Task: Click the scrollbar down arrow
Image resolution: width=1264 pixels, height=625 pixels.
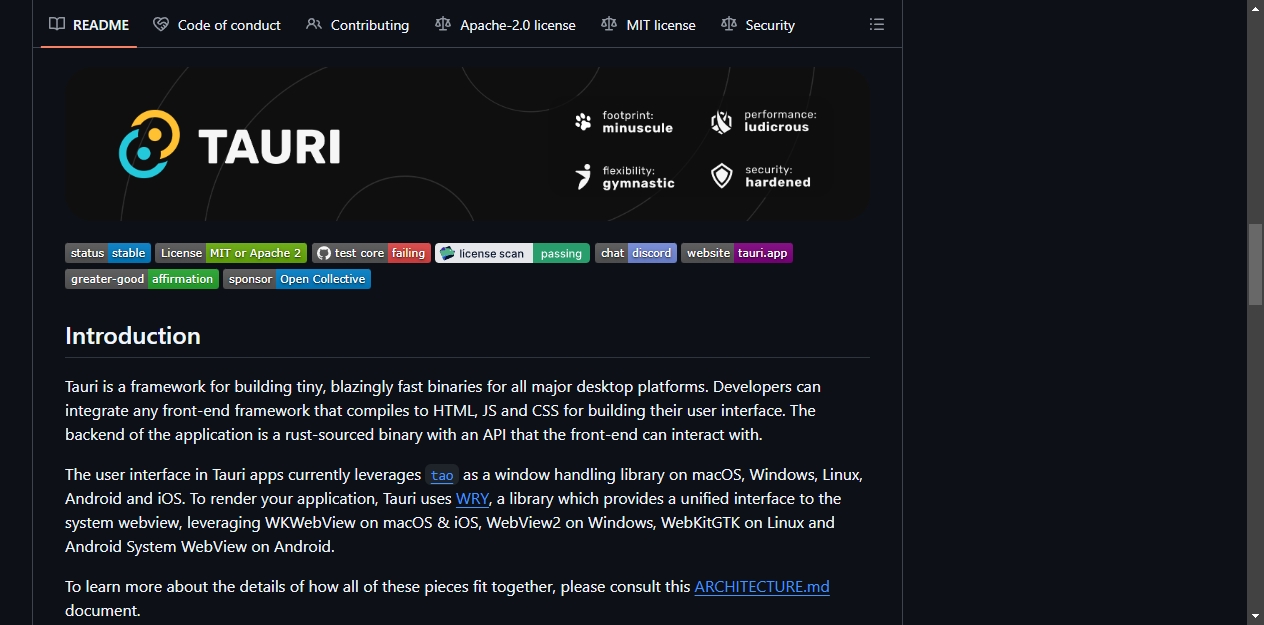Action: click(1256, 616)
